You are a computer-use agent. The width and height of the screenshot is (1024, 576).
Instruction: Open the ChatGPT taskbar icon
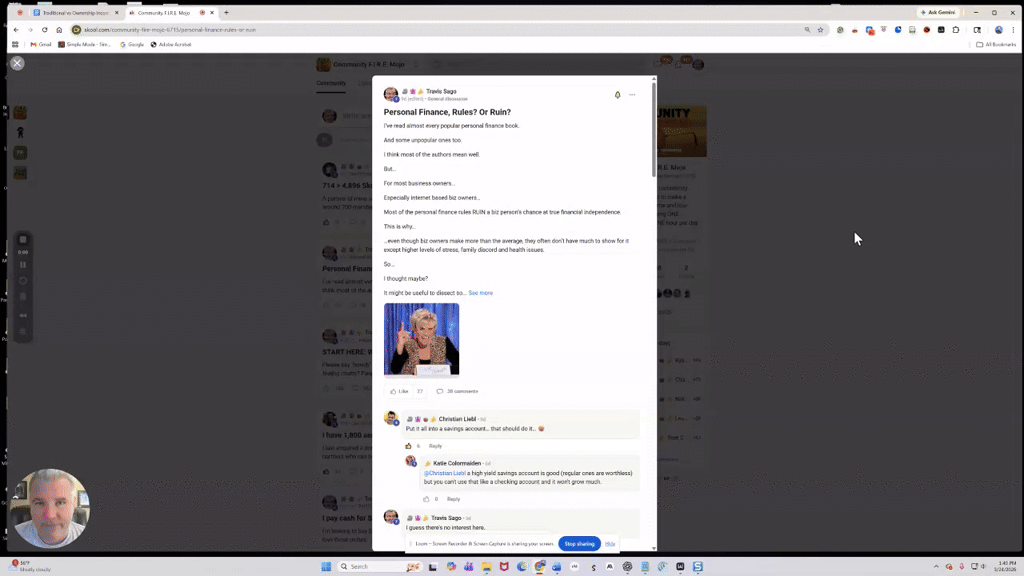[x=628, y=567]
